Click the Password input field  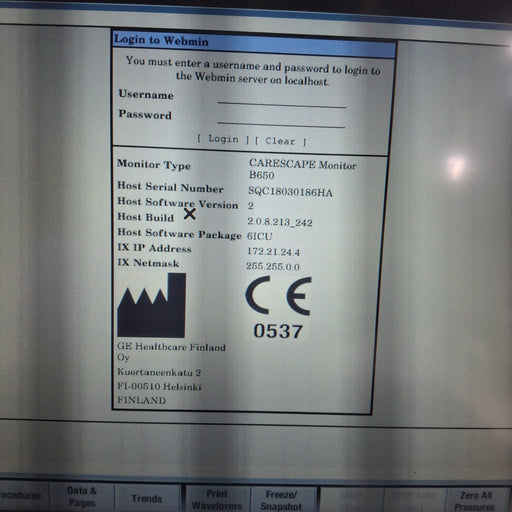pyautogui.click(x=281, y=120)
